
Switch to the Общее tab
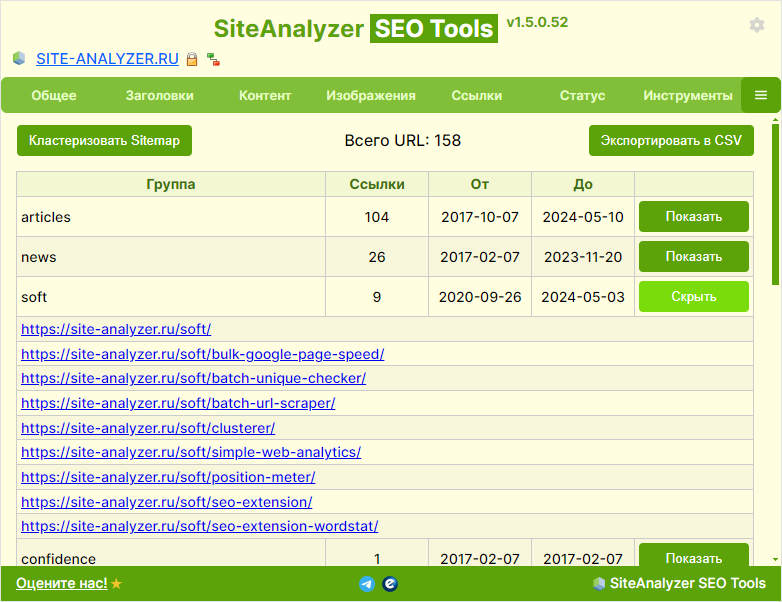pyautogui.click(x=54, y=95)
